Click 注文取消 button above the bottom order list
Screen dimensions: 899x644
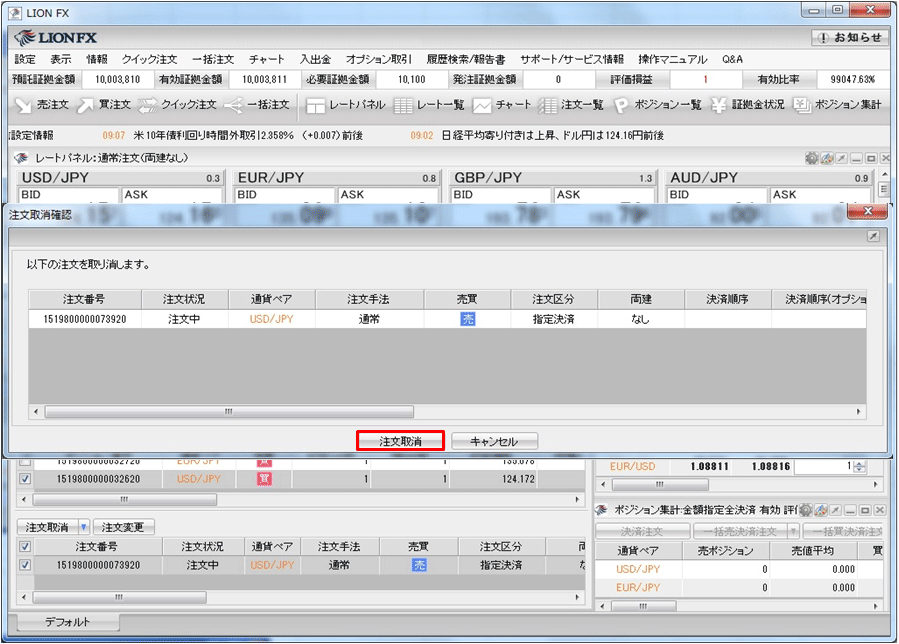[48, 527]
